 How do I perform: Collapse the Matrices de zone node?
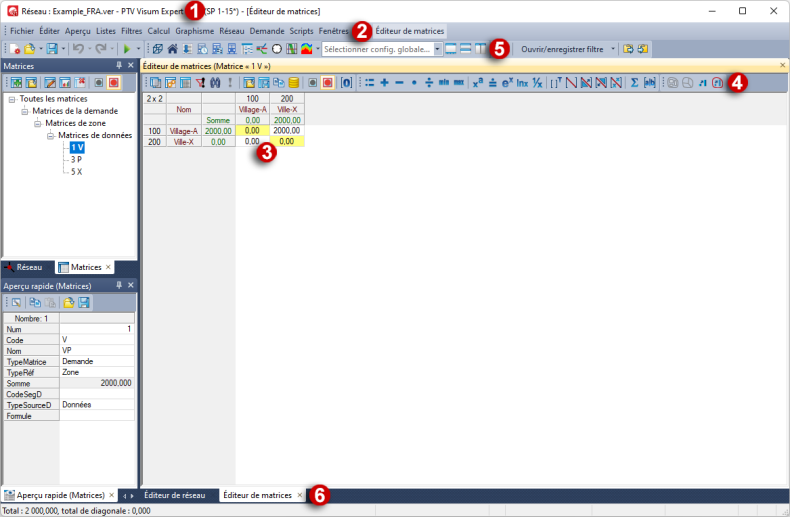point(37,123)
